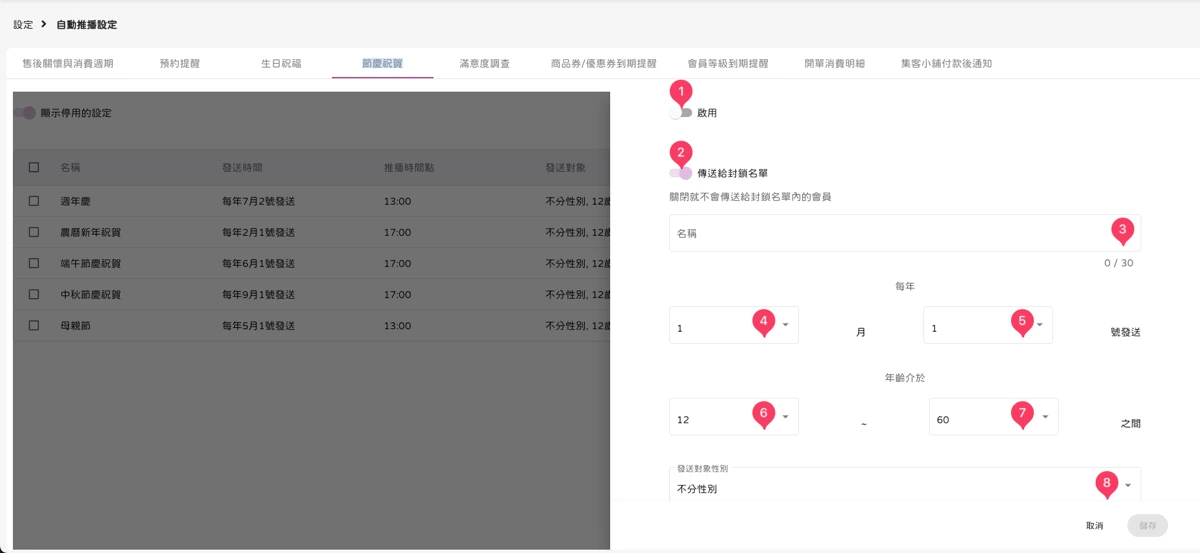The image size is (1200, 553).
Task: Click the 推播時間點 column header
Action: coord(409,168)
